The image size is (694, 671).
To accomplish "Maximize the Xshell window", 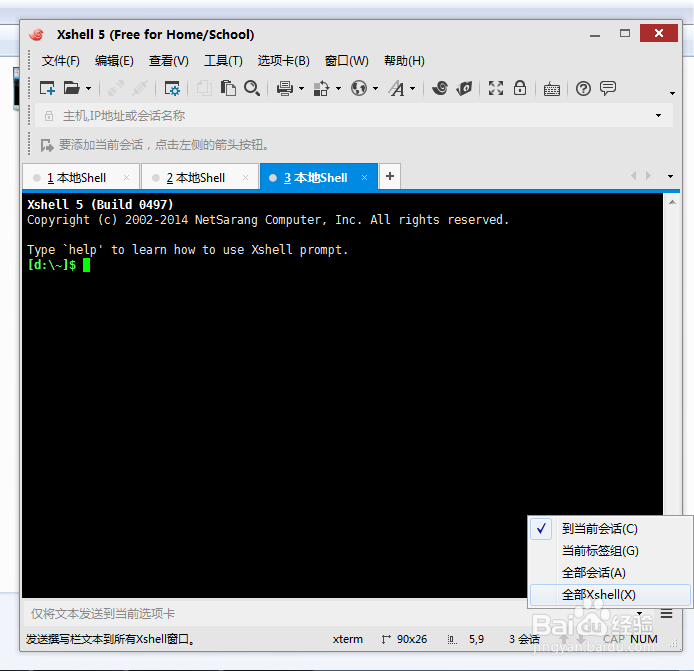I will pos(625,33).
